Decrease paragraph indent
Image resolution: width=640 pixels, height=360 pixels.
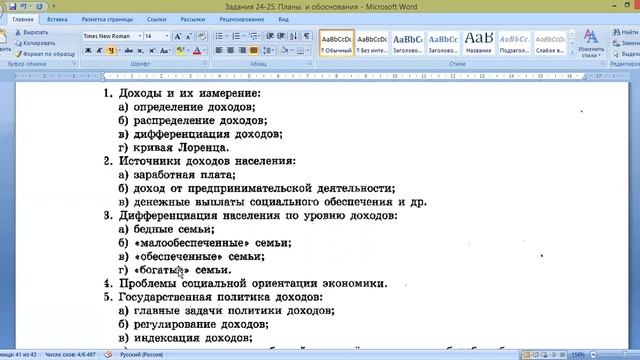pos(269,36)
